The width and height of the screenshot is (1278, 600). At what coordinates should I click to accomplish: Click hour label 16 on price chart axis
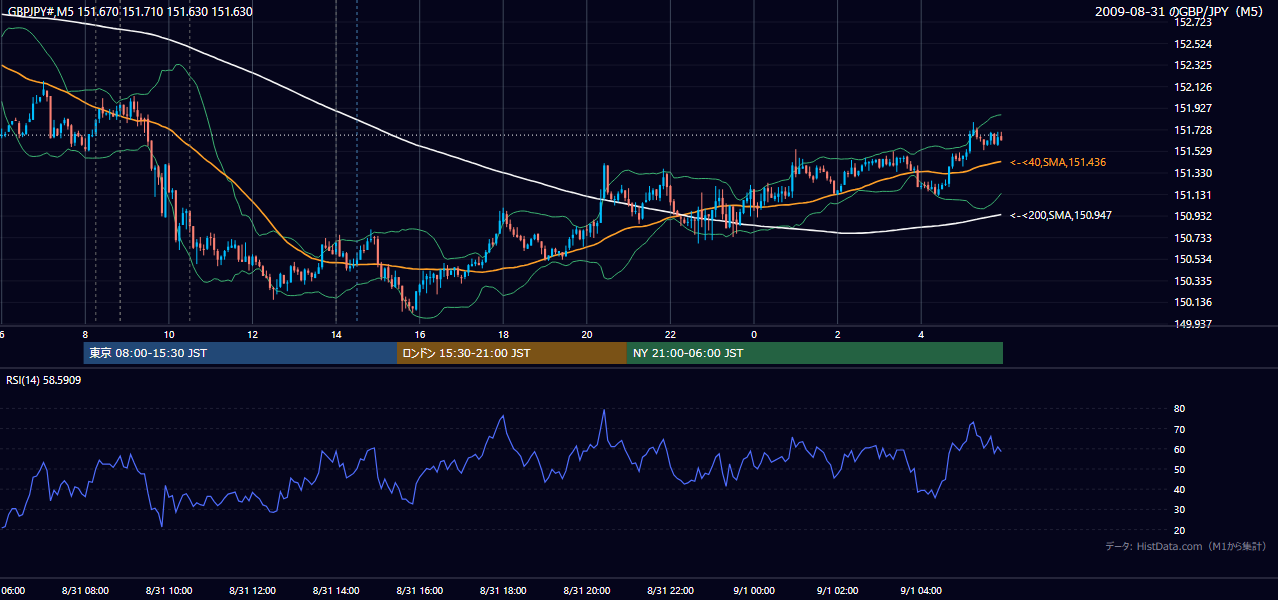tap(420, 334)
